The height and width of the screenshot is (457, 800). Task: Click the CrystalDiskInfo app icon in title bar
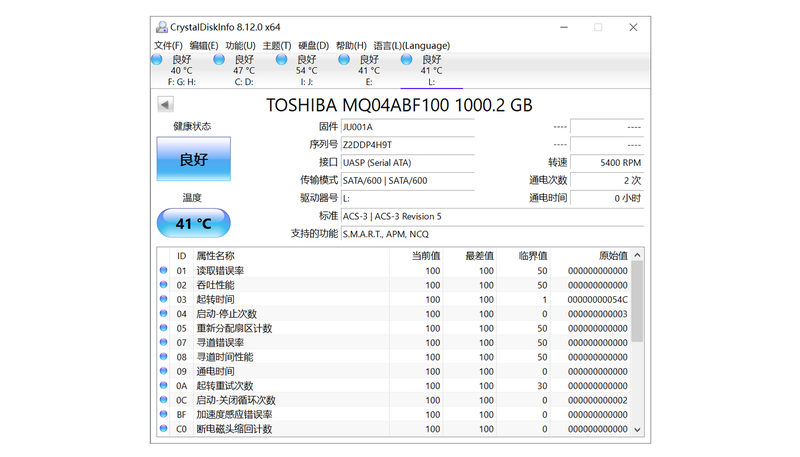click(x=162, y=27)
